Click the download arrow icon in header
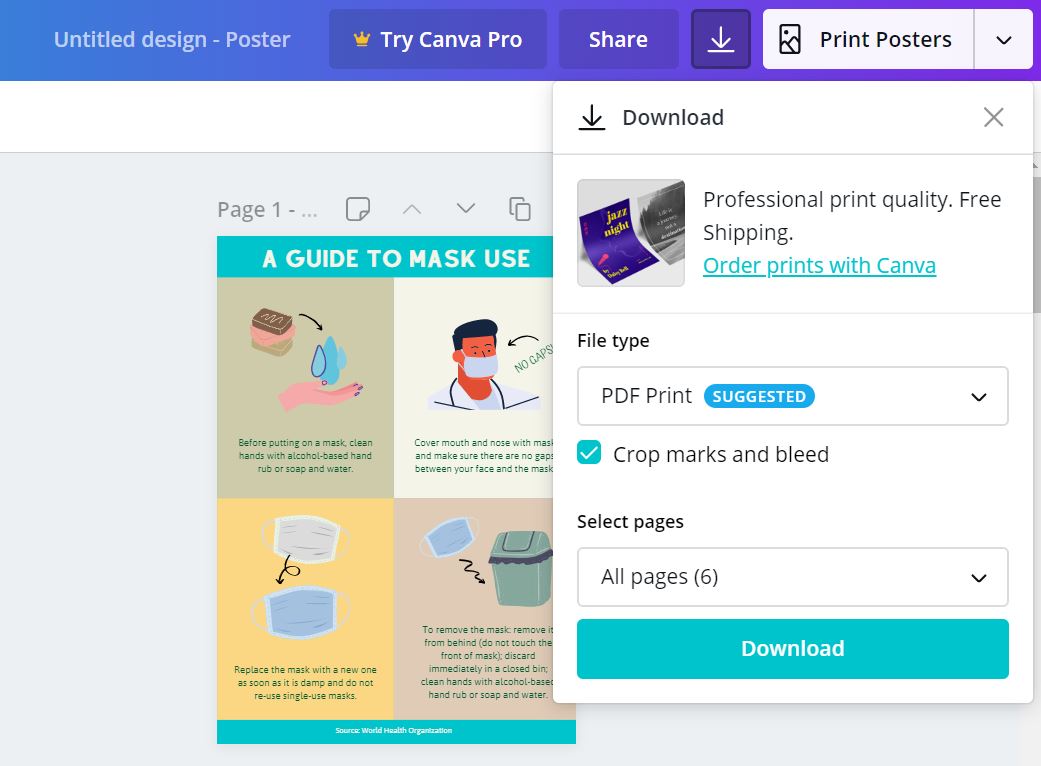Viewport: 1041px width, 766px height. coord(720,40)
